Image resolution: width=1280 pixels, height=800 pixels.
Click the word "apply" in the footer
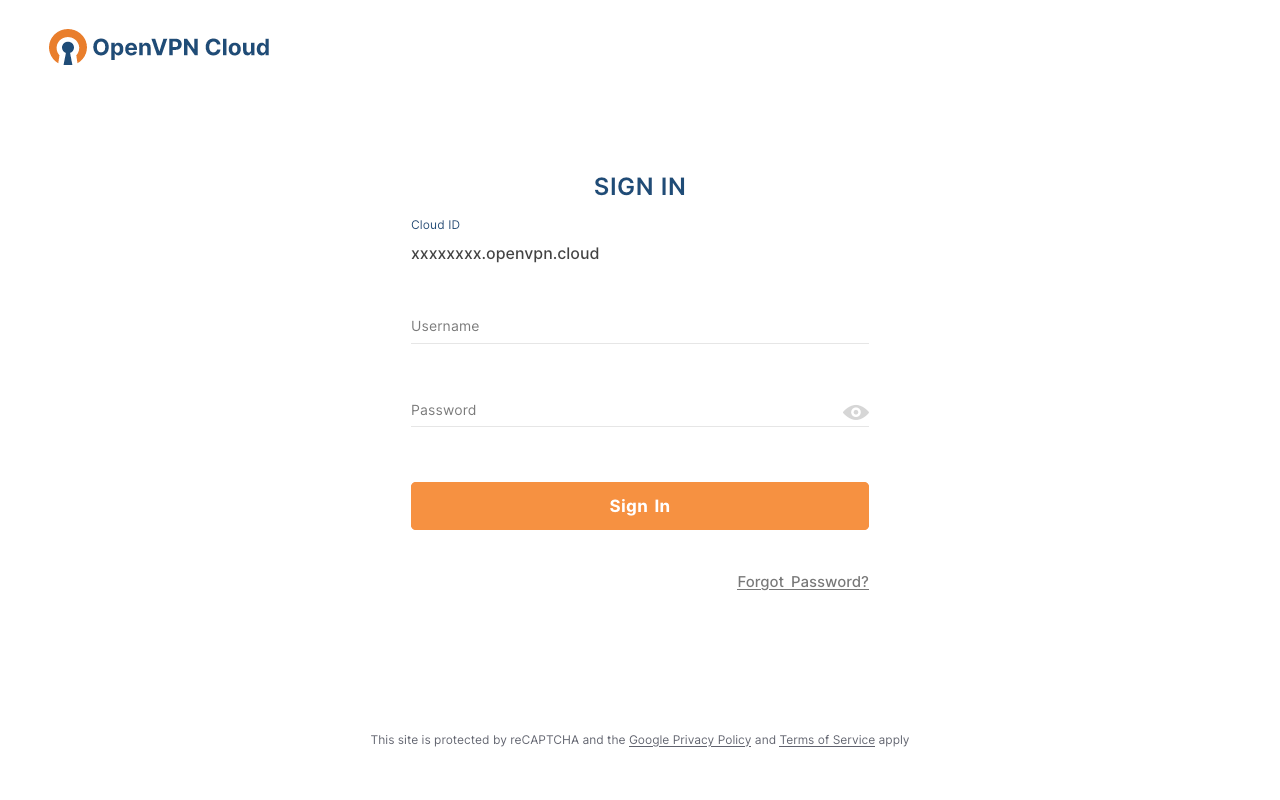[893, 740]
